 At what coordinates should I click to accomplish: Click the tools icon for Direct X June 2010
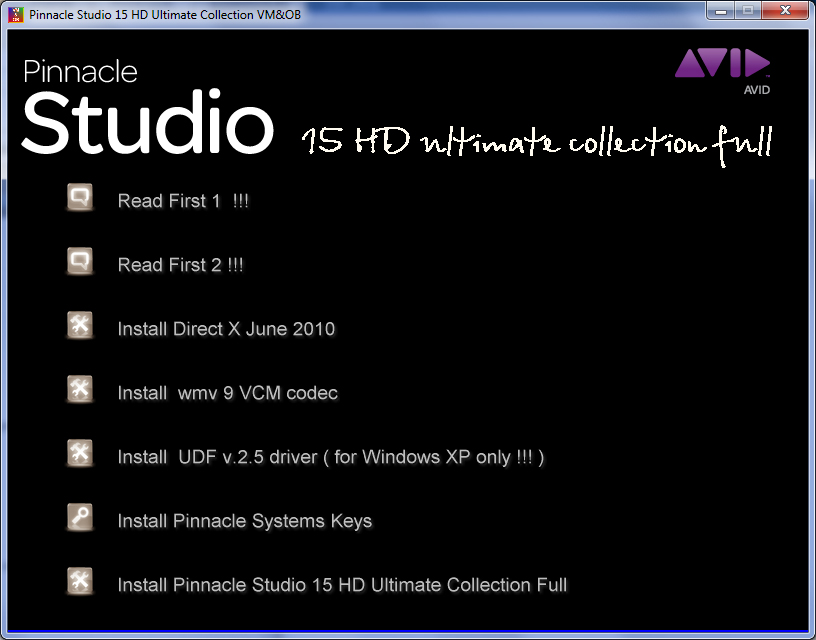80,325
